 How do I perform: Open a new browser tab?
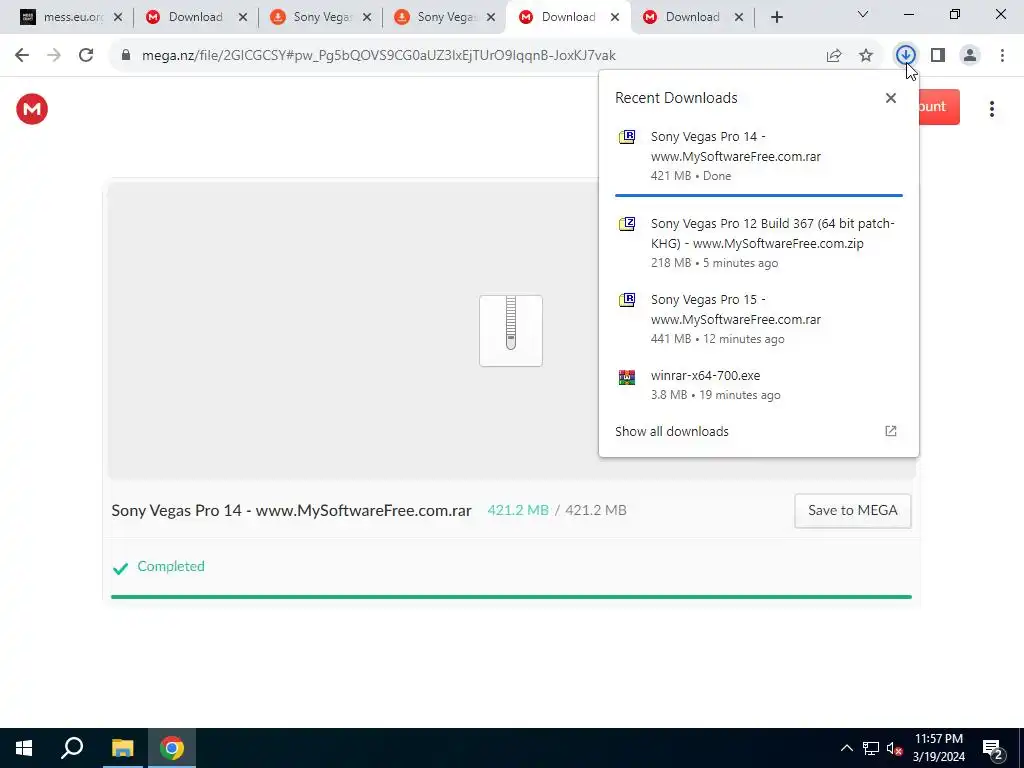(x=776, y=17)
